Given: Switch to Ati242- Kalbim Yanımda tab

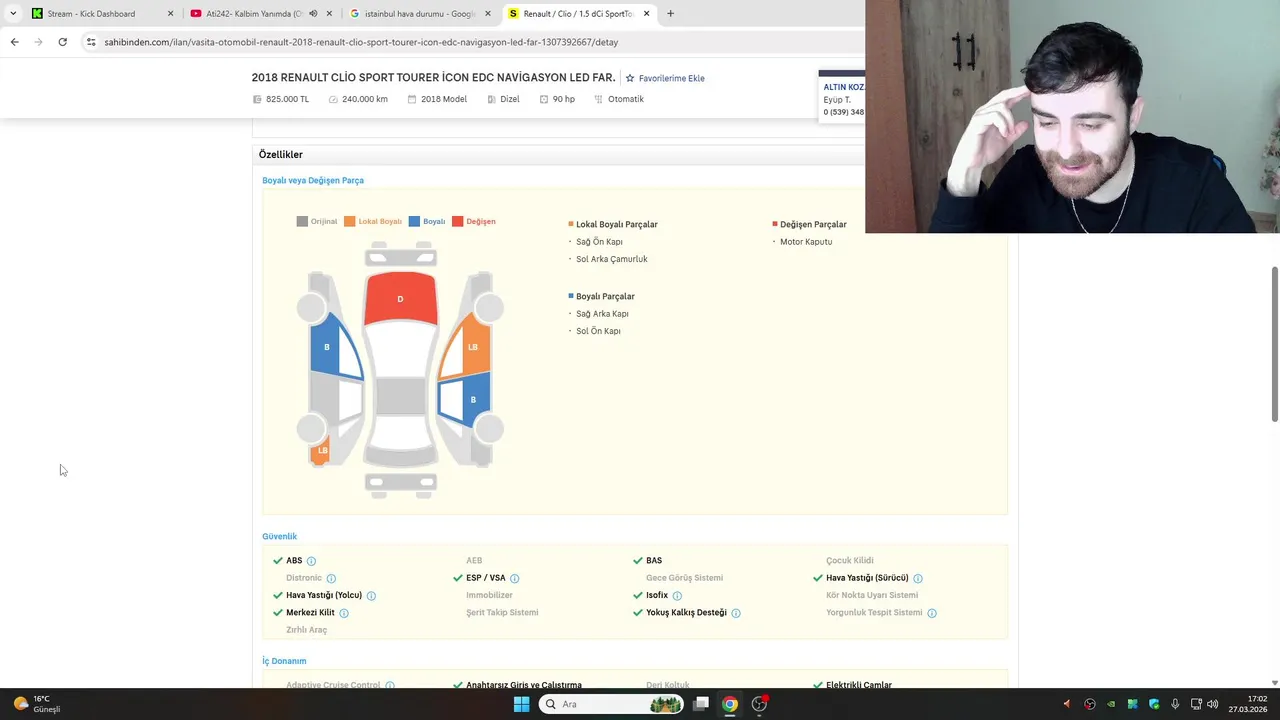Looking at the screenshot, I should point(261,14).
